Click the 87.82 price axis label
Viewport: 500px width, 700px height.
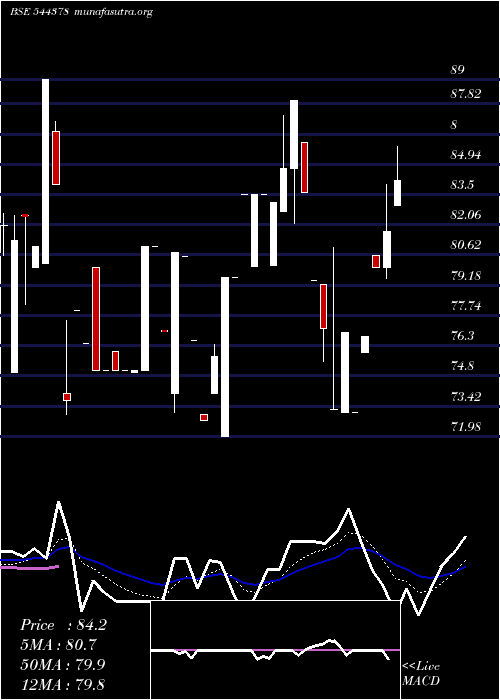point(466,94)
